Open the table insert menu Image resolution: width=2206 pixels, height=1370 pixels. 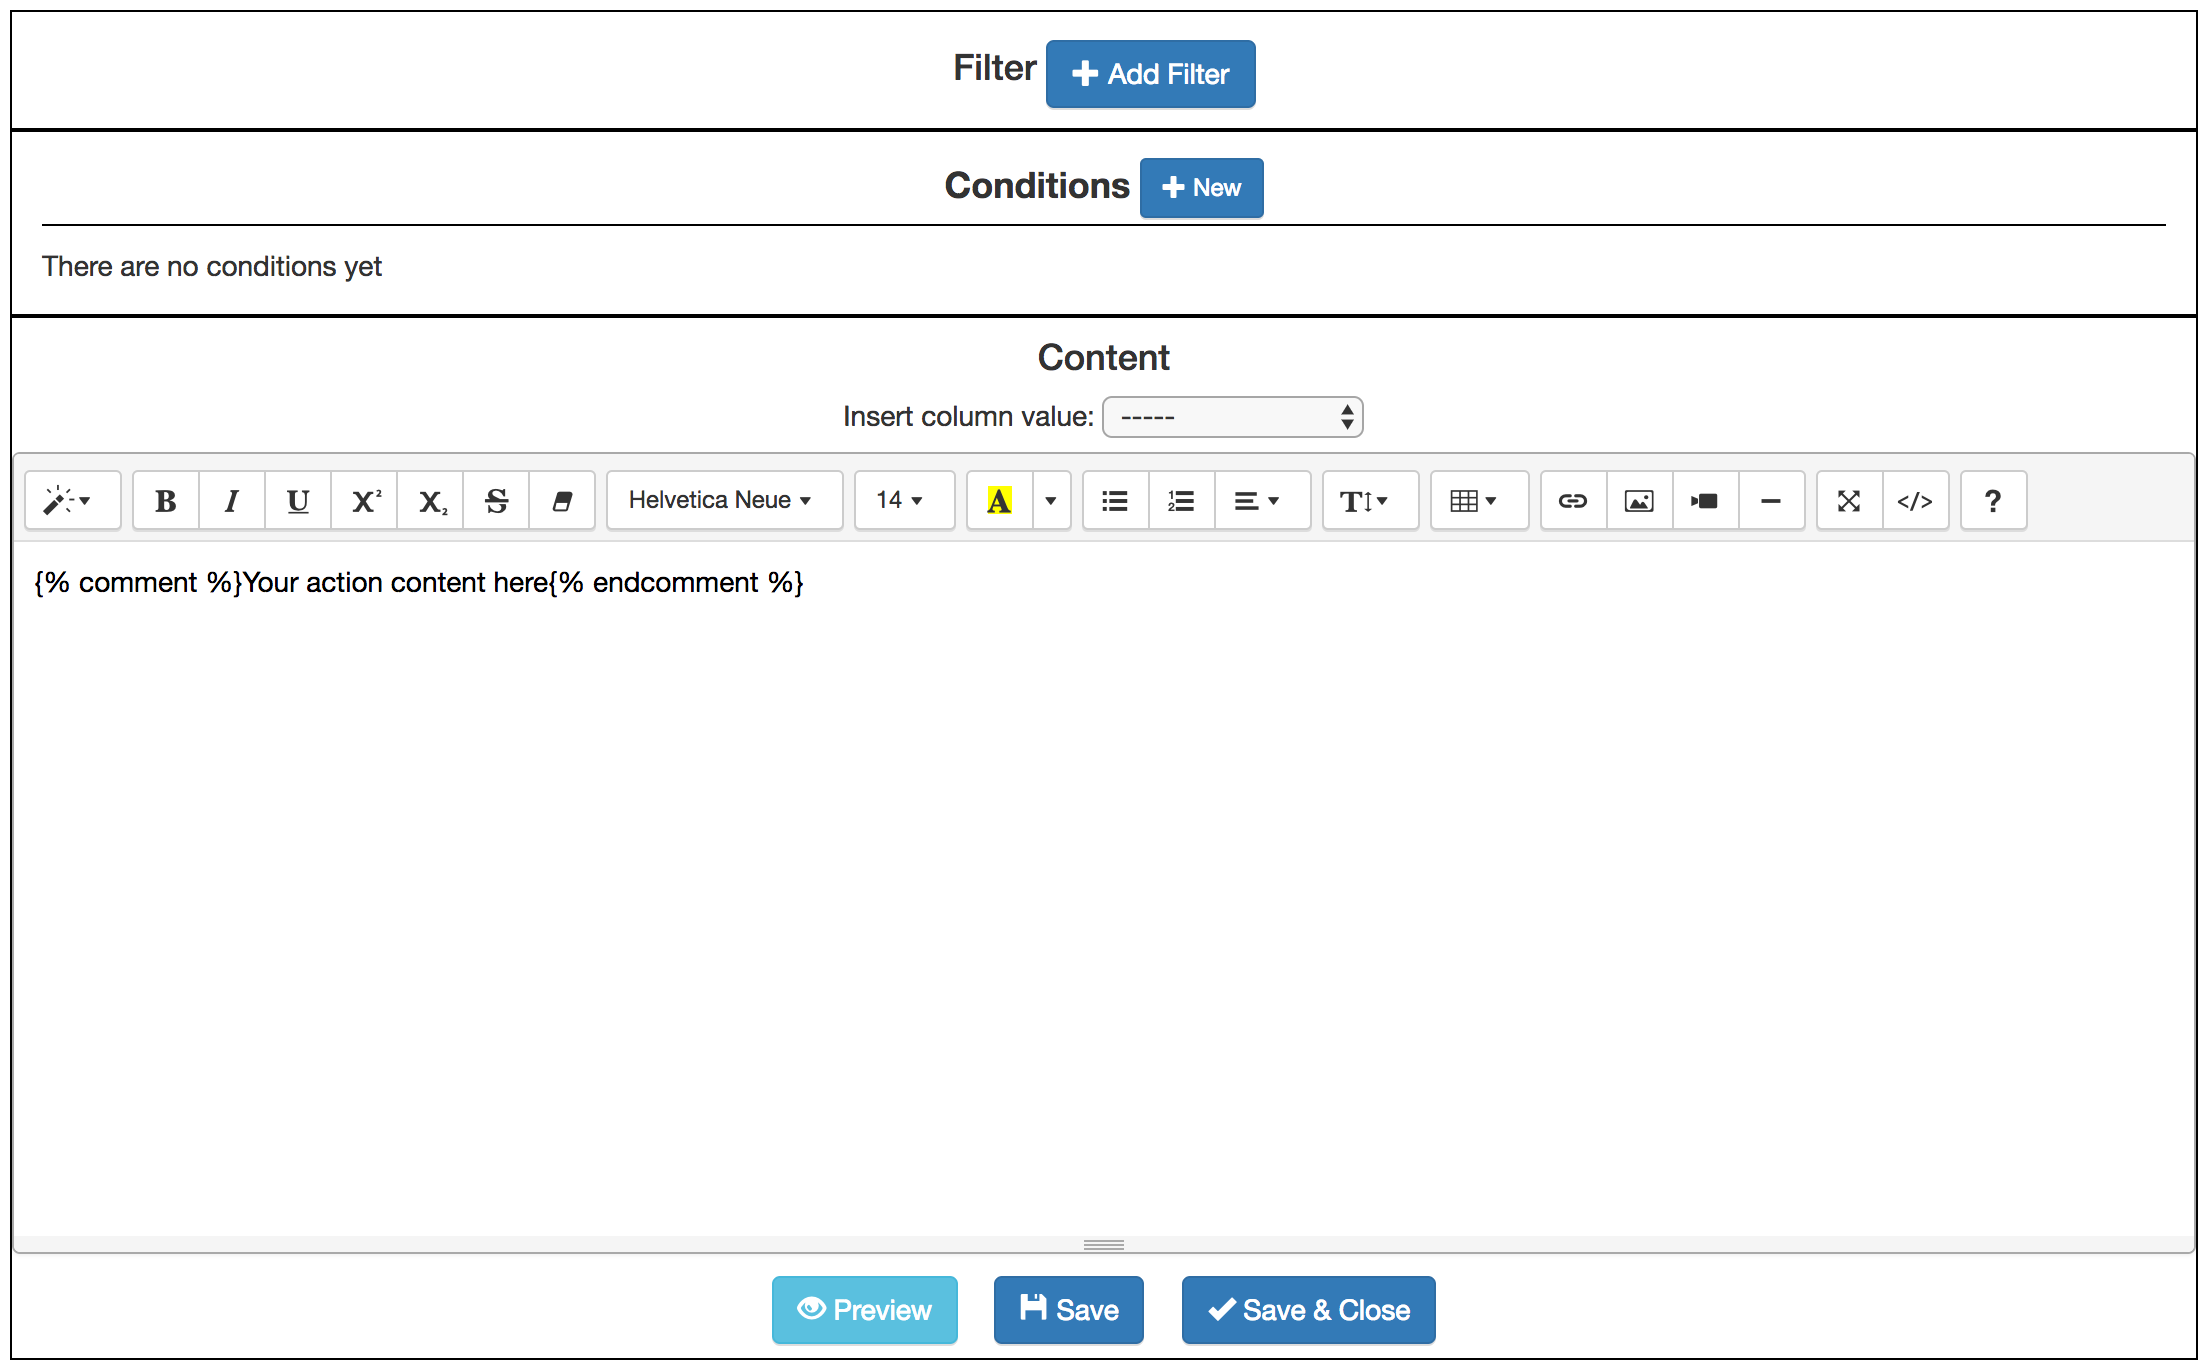click(x=1479, y=500)
